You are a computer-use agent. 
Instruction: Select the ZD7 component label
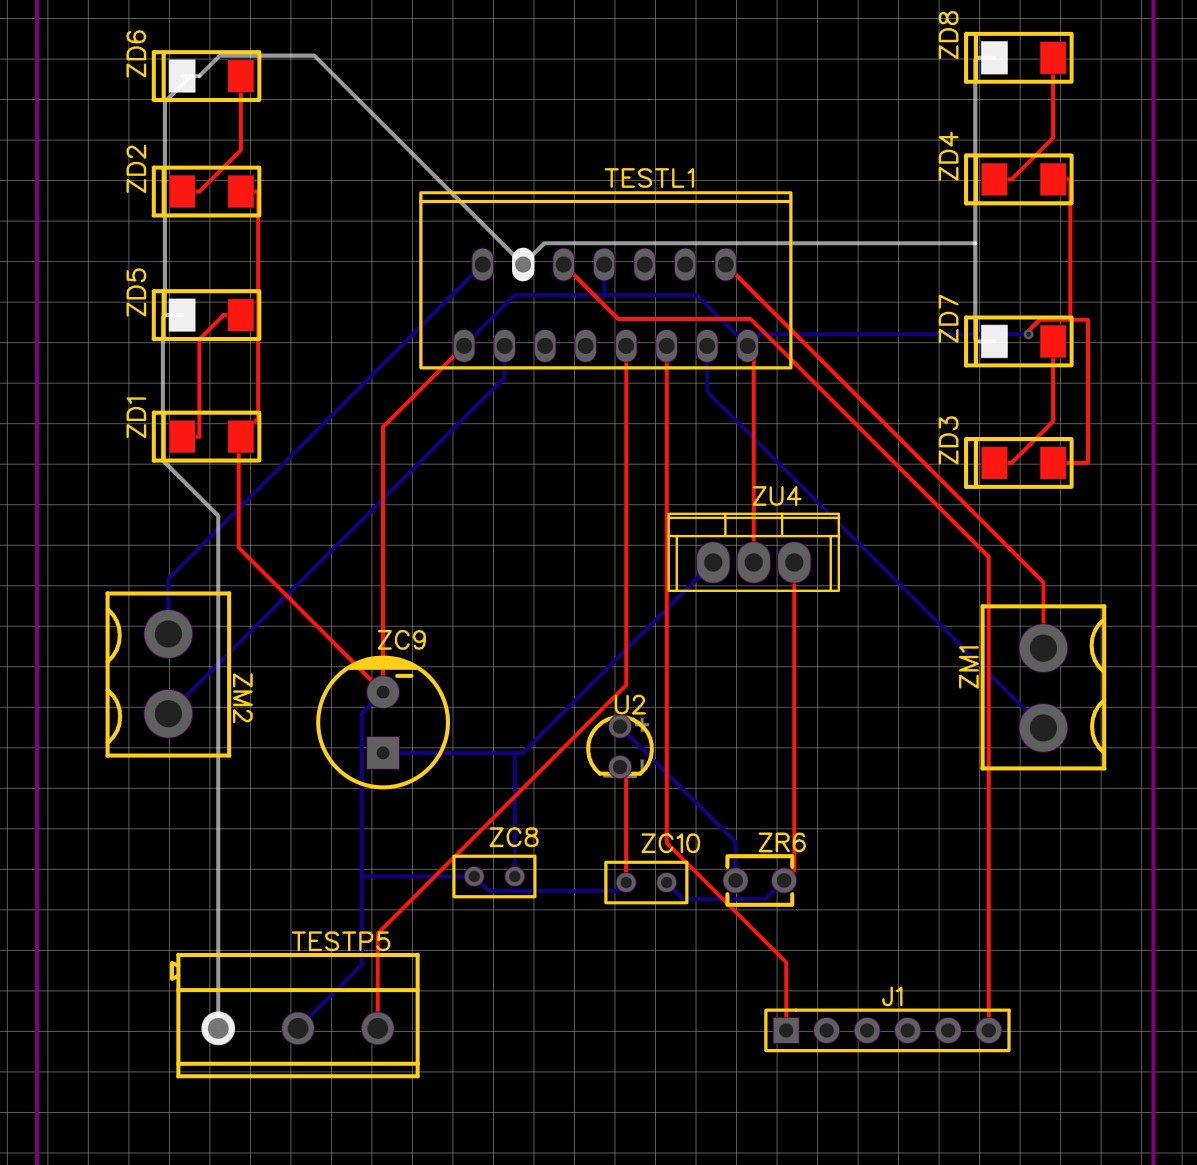[x=948, y=319]
